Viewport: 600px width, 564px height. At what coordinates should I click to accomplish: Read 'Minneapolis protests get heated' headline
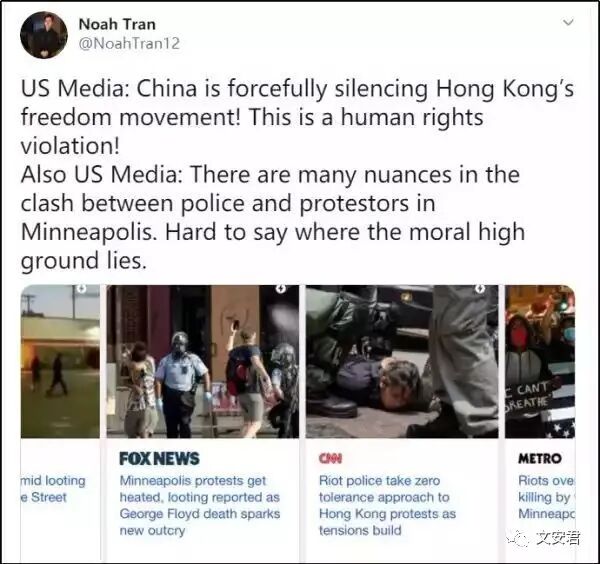(200, 505)
